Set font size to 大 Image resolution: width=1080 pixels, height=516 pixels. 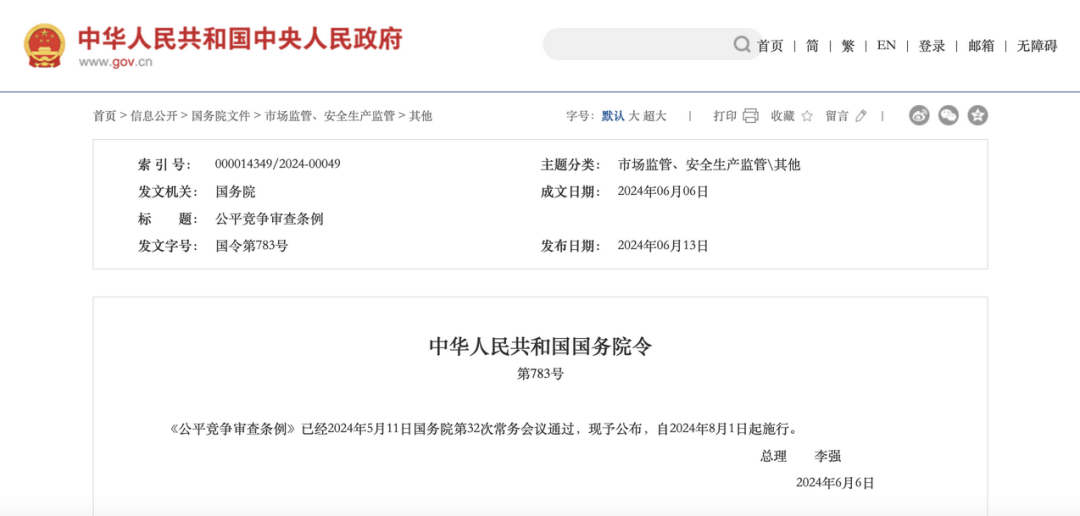point(634,116)
